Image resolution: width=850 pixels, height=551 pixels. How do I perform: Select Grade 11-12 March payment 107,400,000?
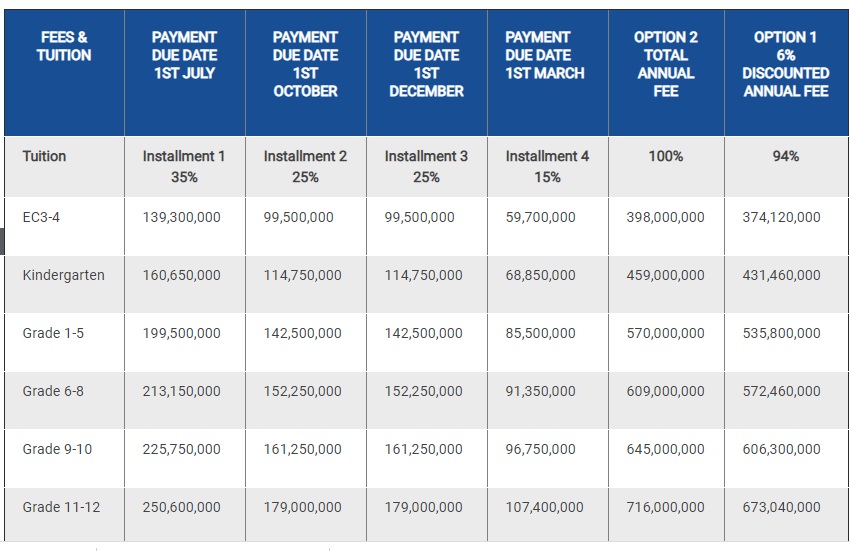pos(544,507)
